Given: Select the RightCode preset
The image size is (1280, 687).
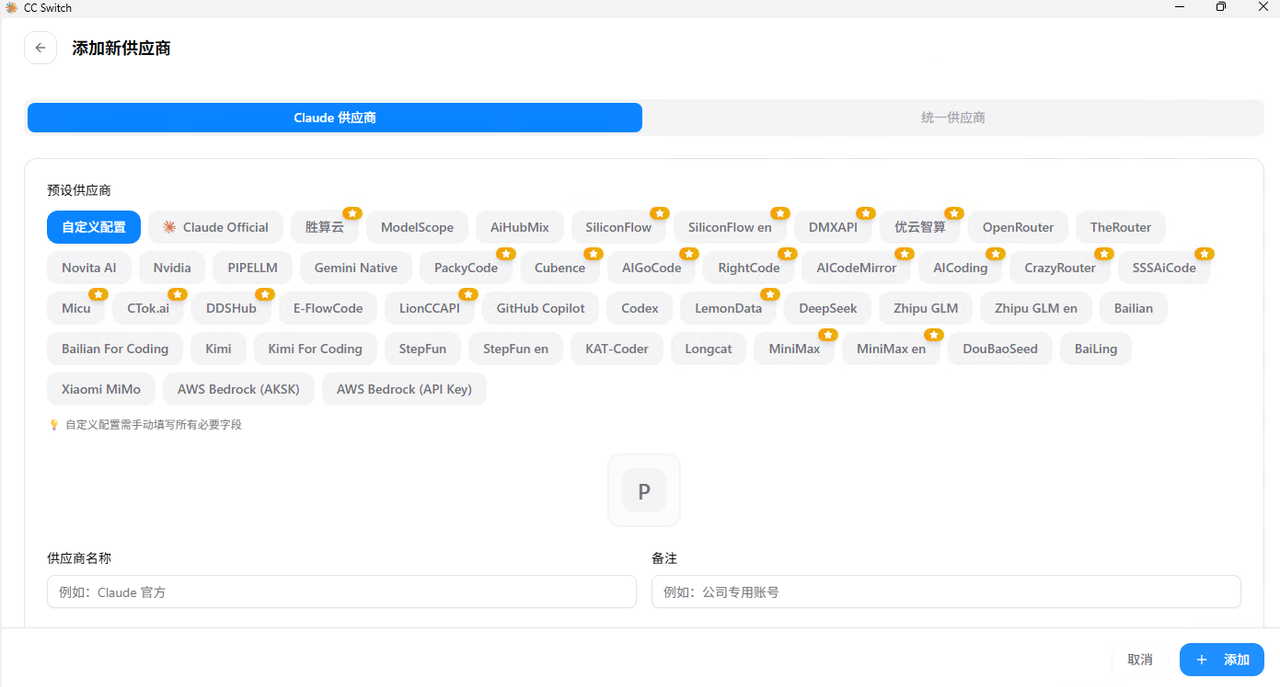Looking at the screenshot, I should coord(749,268).
